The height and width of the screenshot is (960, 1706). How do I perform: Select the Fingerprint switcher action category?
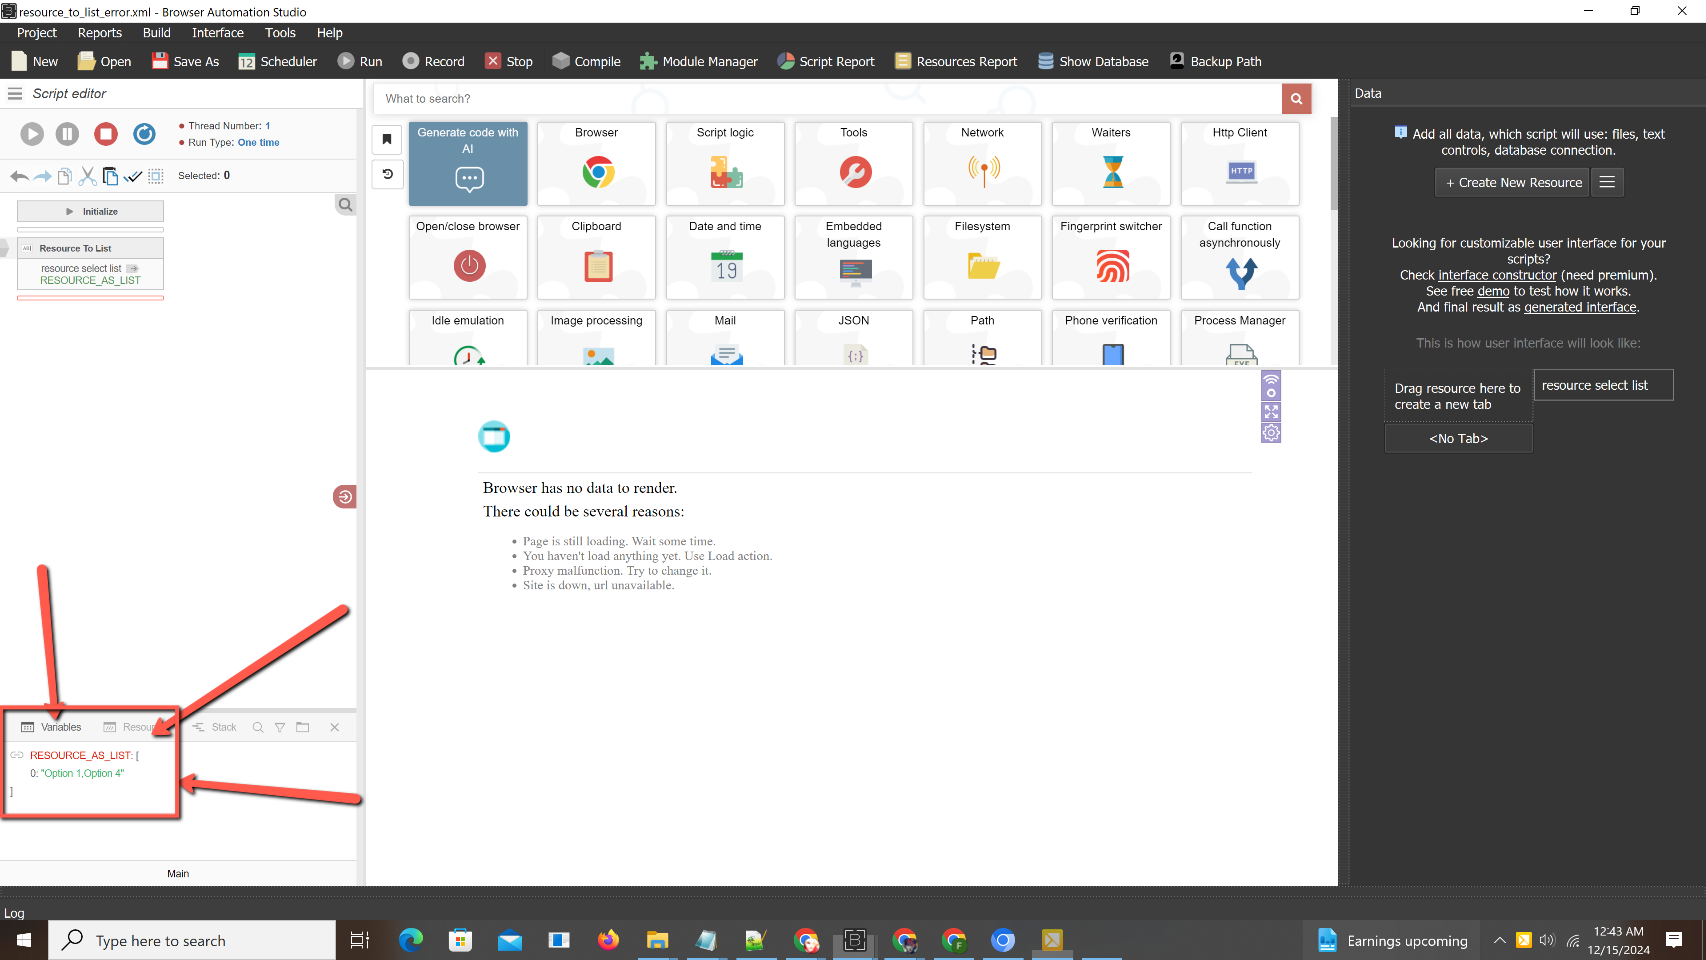(1110, 258)
